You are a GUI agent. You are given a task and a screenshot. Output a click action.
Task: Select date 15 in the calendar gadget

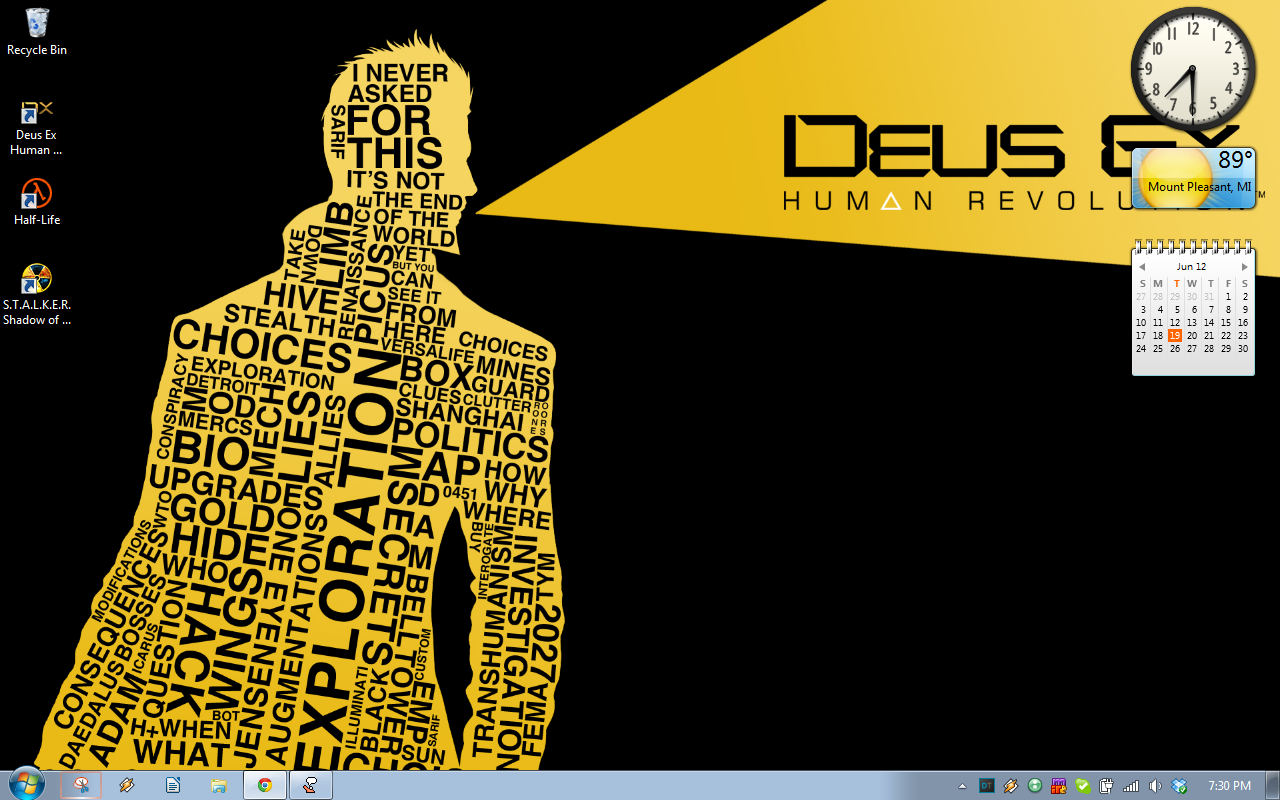[x=1226, y=323]
